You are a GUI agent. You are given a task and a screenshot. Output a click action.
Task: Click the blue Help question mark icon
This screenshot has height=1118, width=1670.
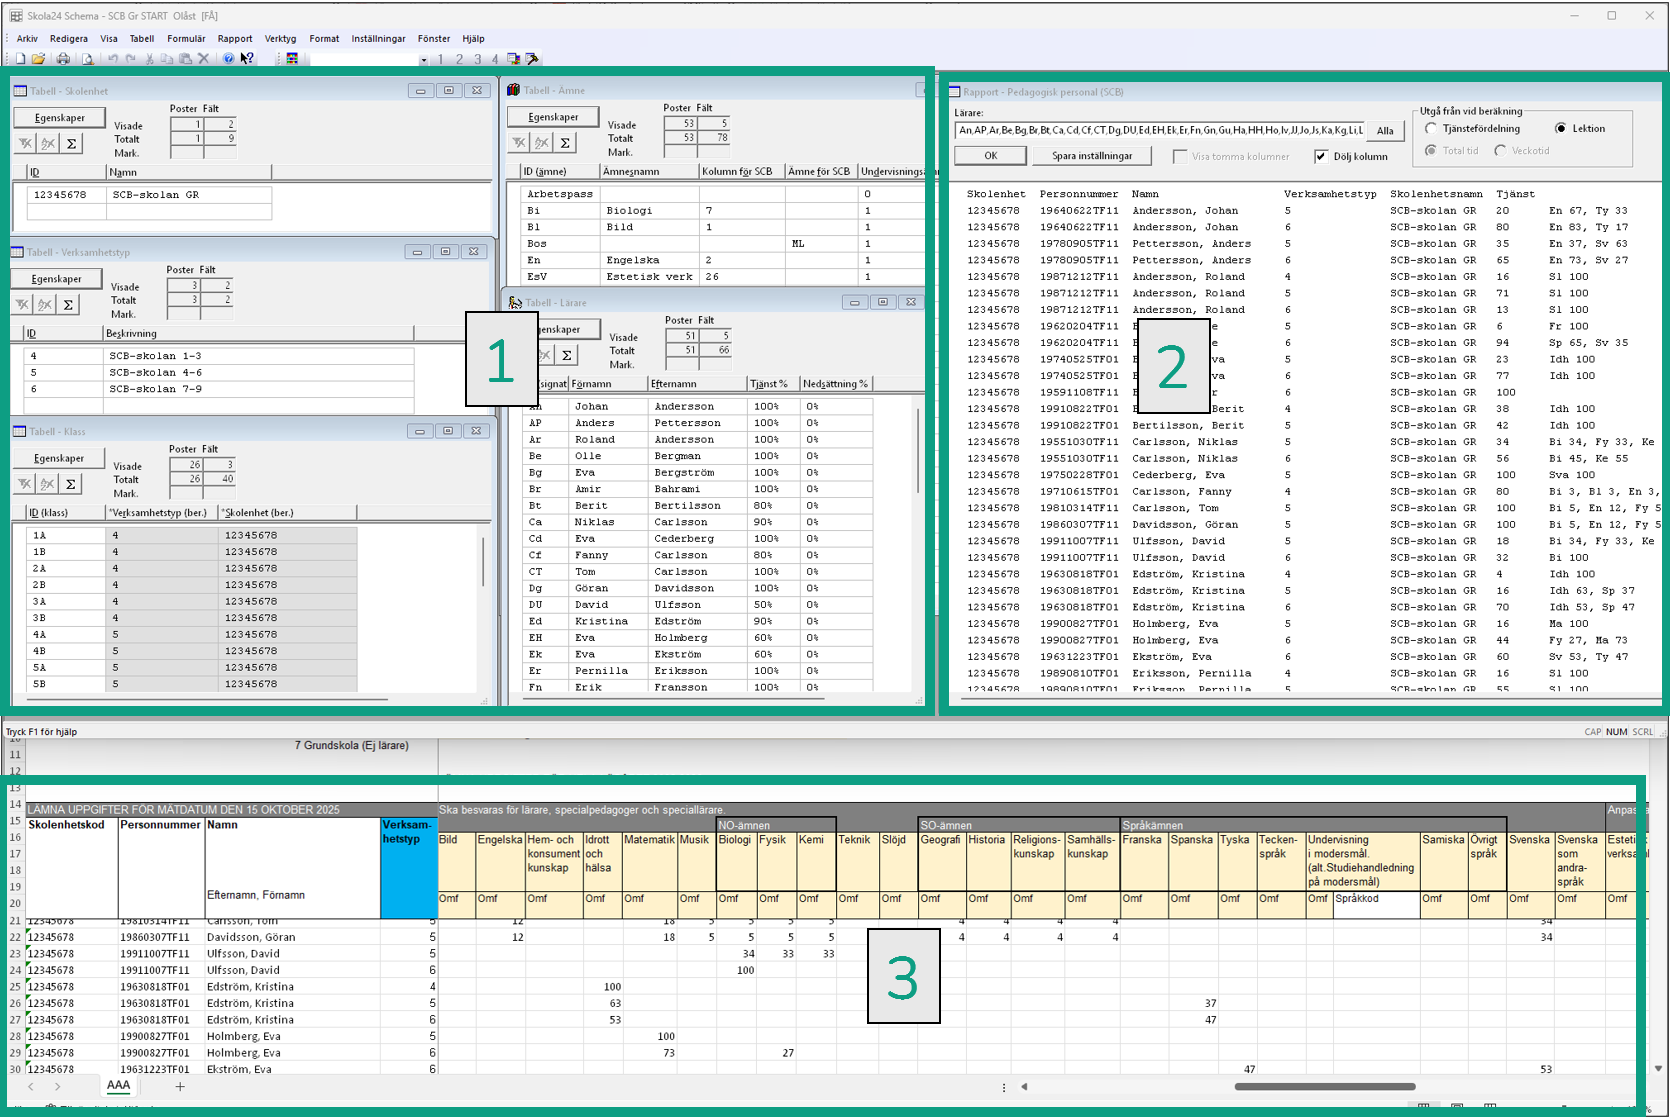tap(229, 59)
